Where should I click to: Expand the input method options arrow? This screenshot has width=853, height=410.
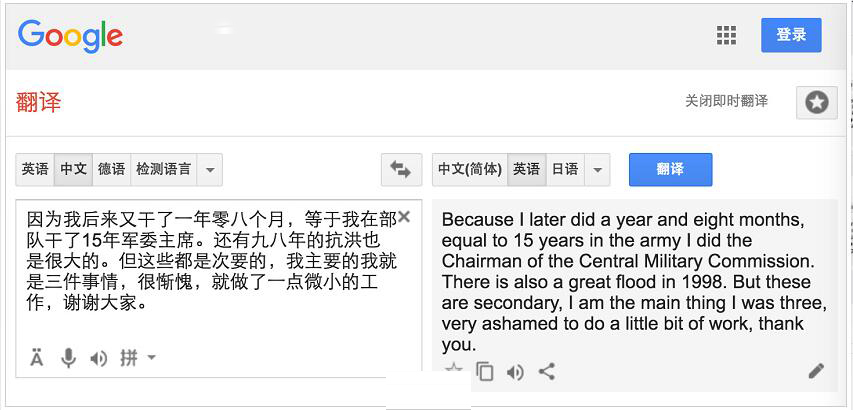(152, 358)
